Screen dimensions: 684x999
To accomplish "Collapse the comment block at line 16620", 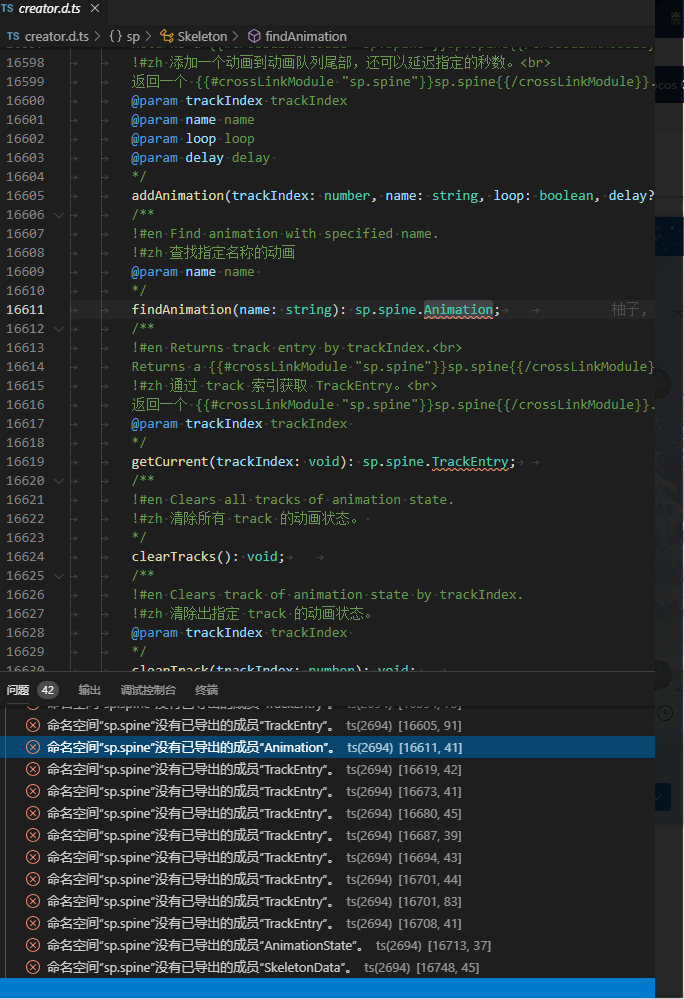I will 59,481.
